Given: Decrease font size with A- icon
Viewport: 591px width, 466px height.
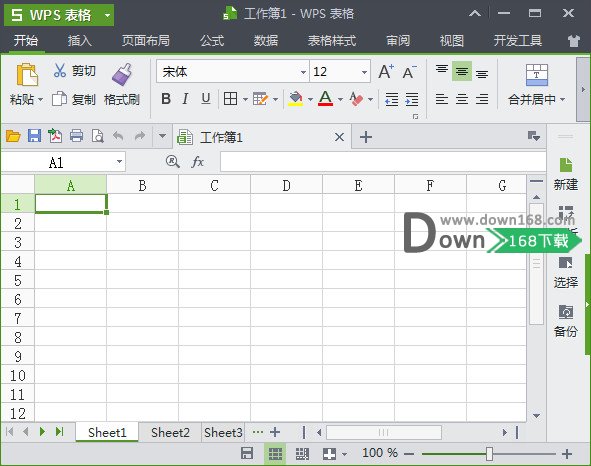Looking at the screenshot, I should 409,72.
